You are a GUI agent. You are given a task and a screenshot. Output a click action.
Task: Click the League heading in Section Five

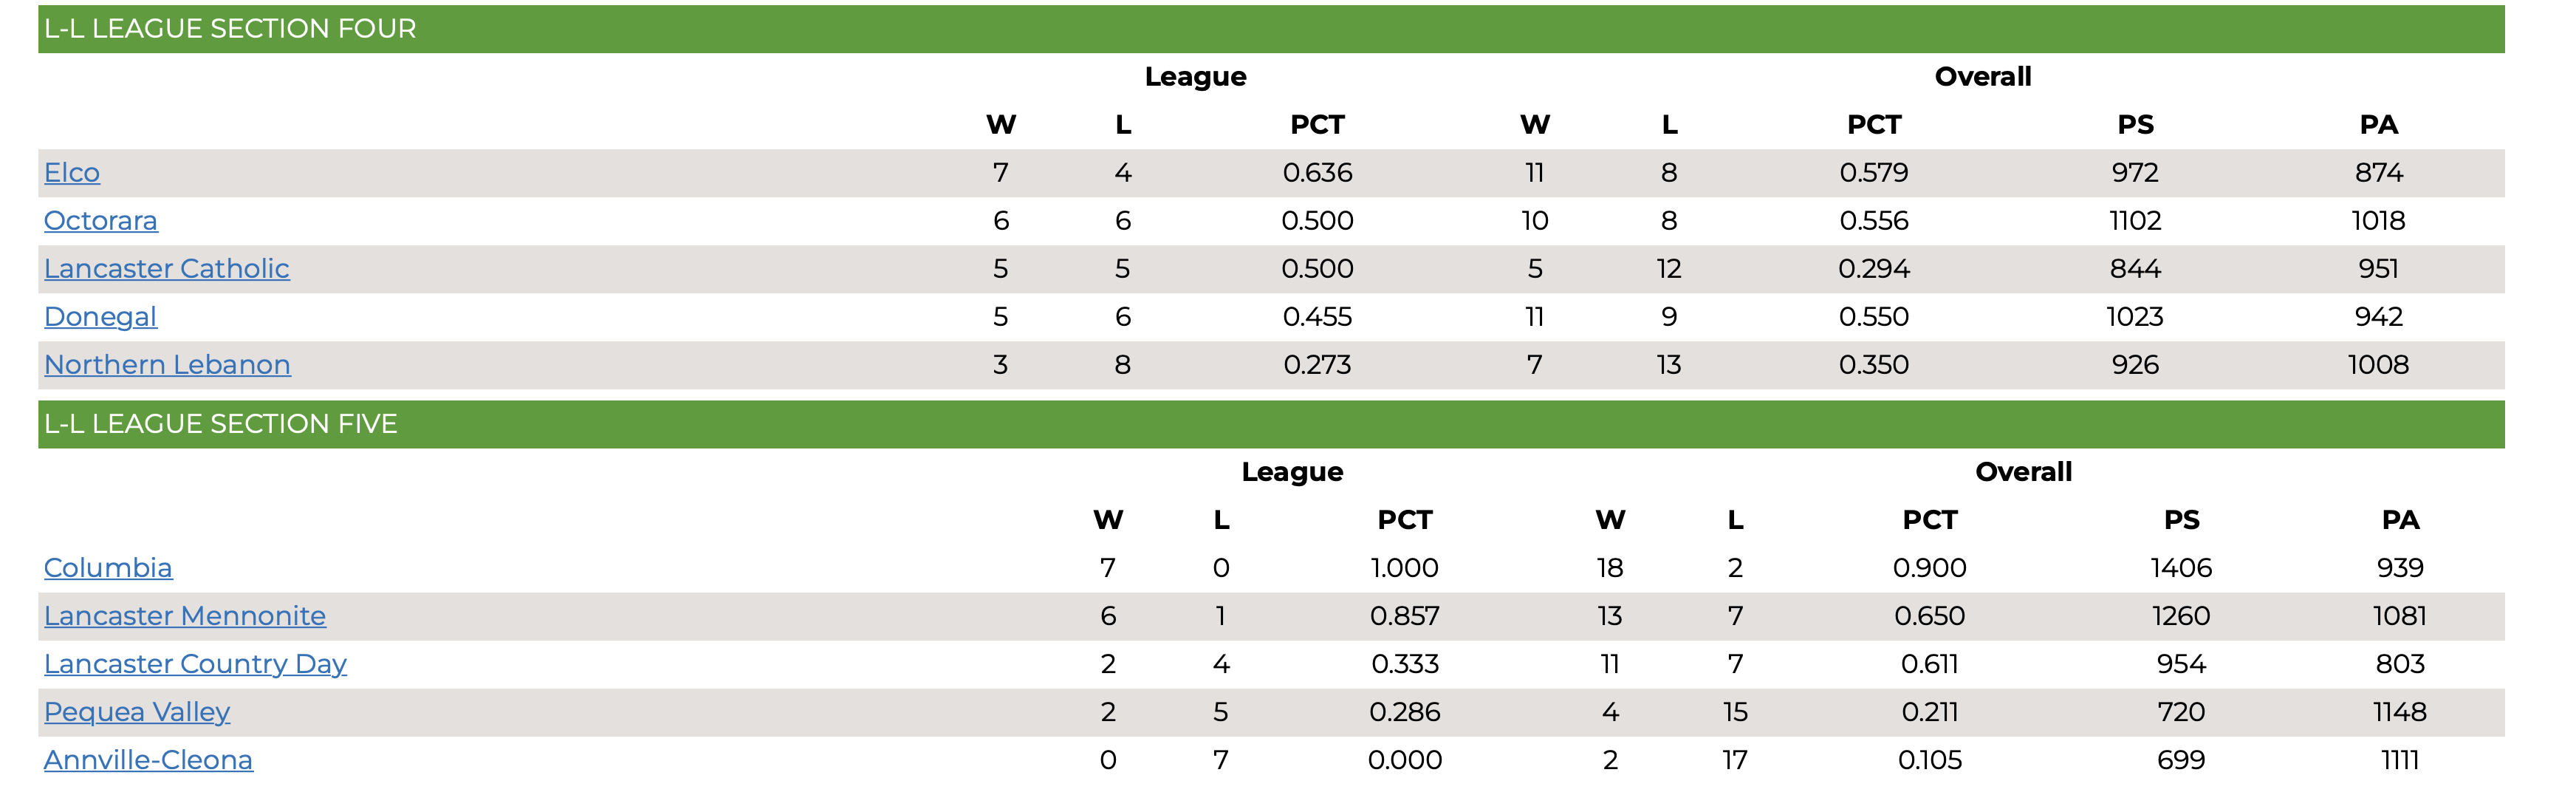(1292, 472)
